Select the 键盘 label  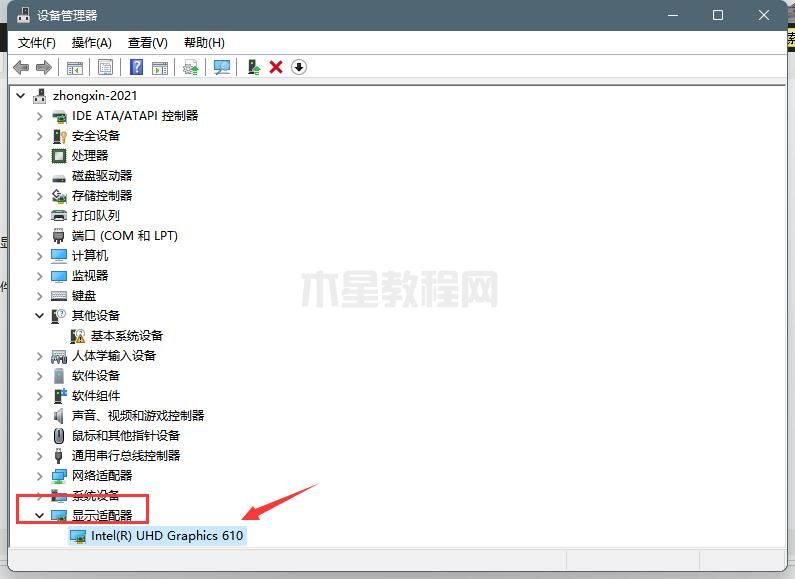click(84, 296)
